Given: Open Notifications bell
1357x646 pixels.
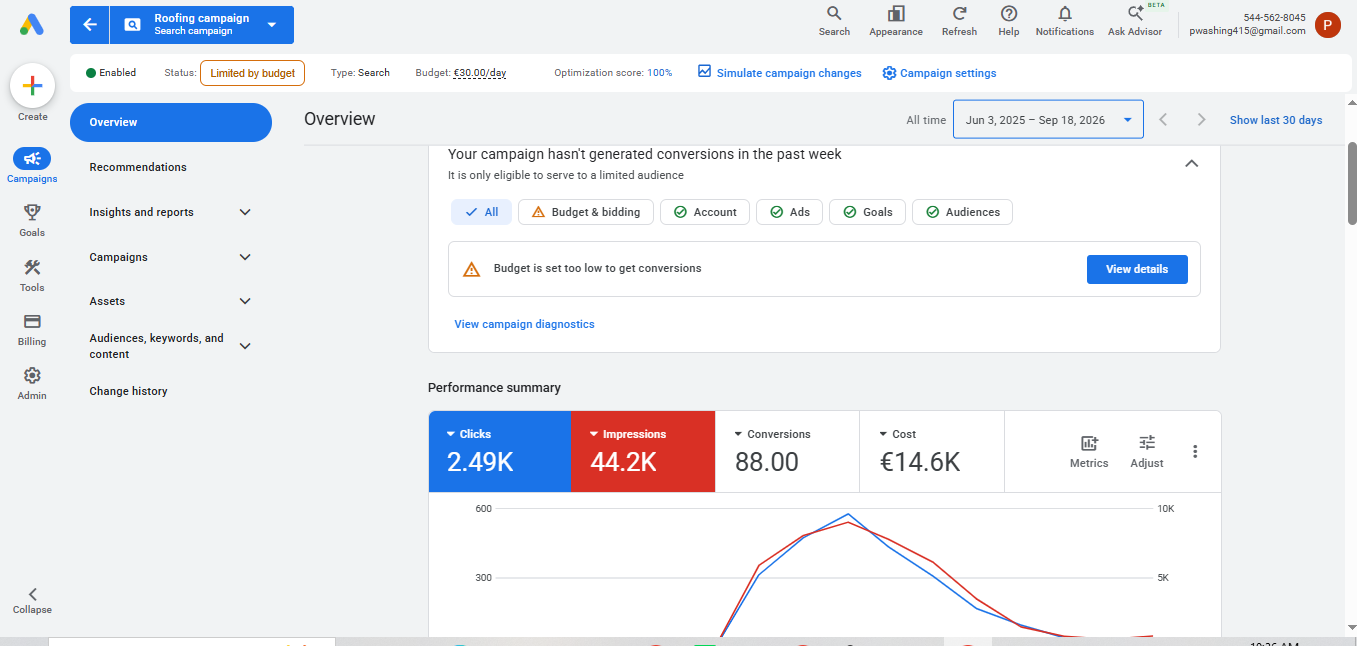Looking at the screenshot, I should (x=1065, y=21).
